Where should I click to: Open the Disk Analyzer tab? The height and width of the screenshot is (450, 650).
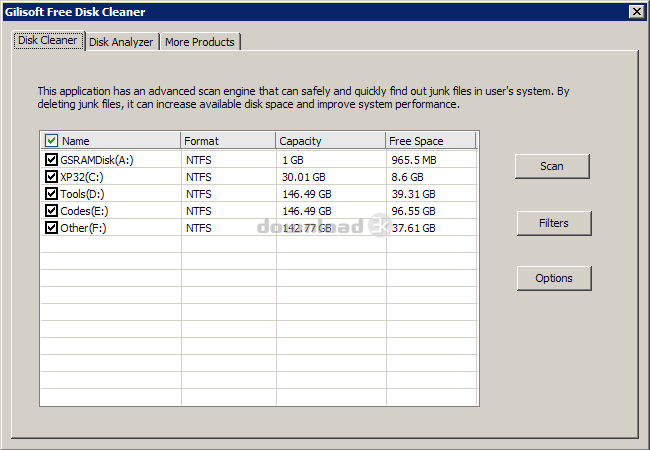121,42
